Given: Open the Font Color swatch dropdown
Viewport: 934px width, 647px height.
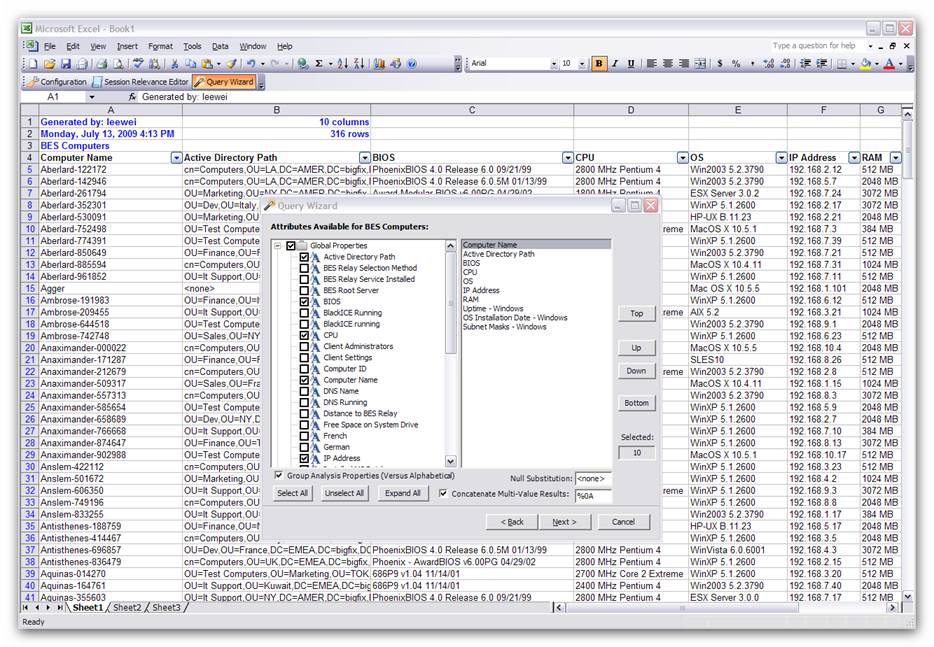Looking at the screenshot, I should [x=899, y=64].
